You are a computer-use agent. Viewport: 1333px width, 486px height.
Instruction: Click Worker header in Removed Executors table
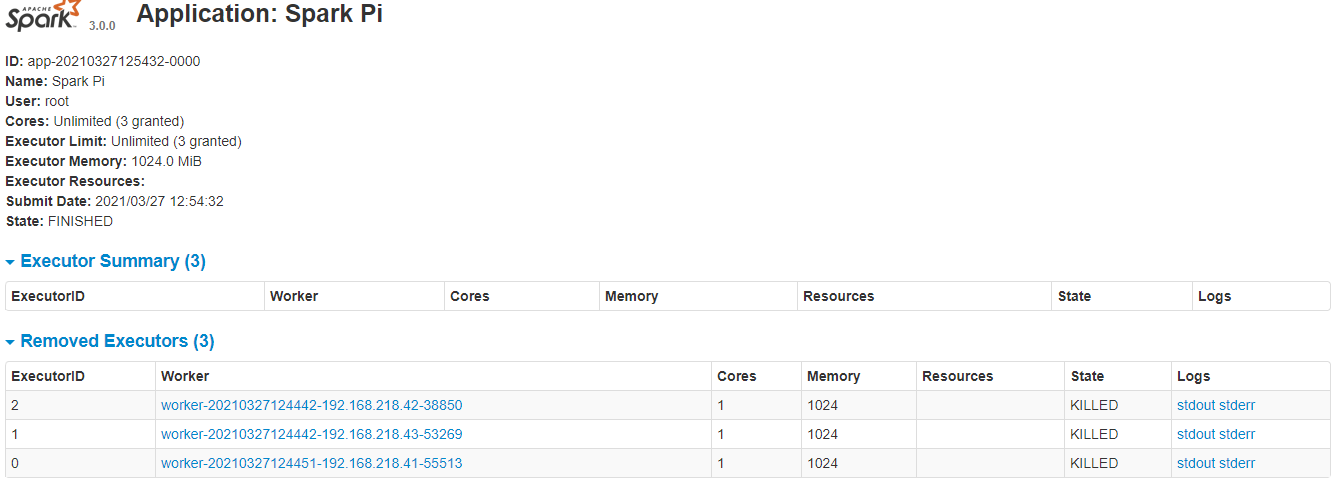tap(185, 376)
